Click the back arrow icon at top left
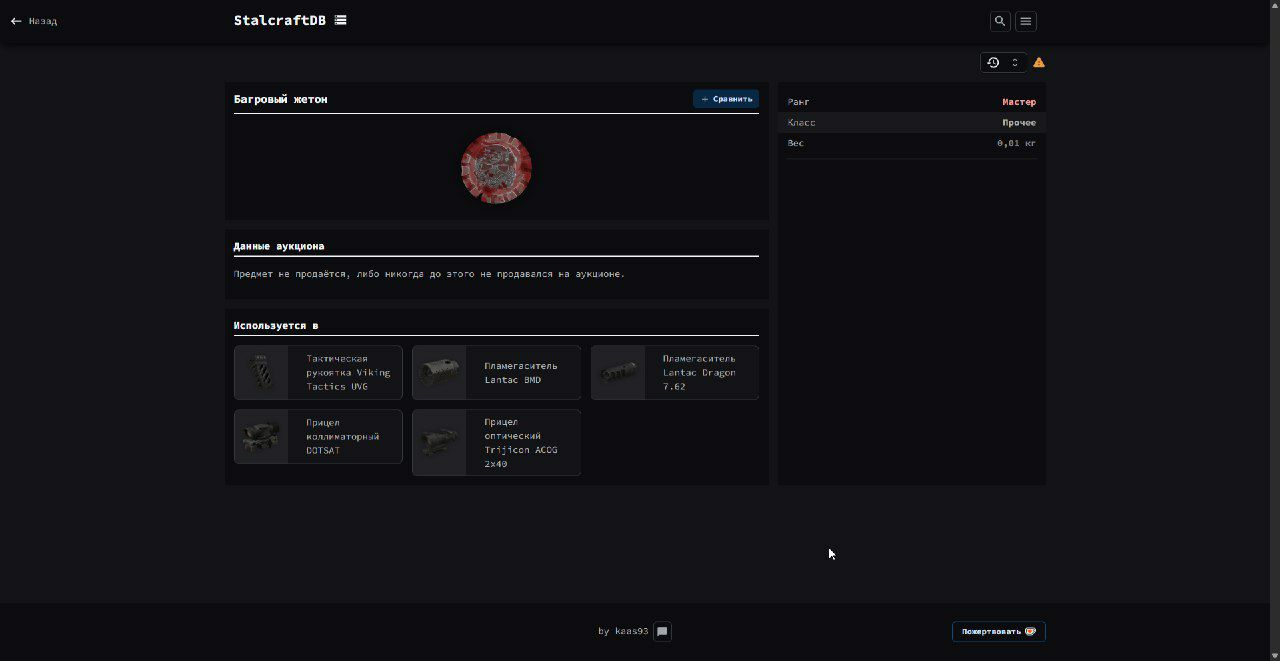 click(16, 21)
